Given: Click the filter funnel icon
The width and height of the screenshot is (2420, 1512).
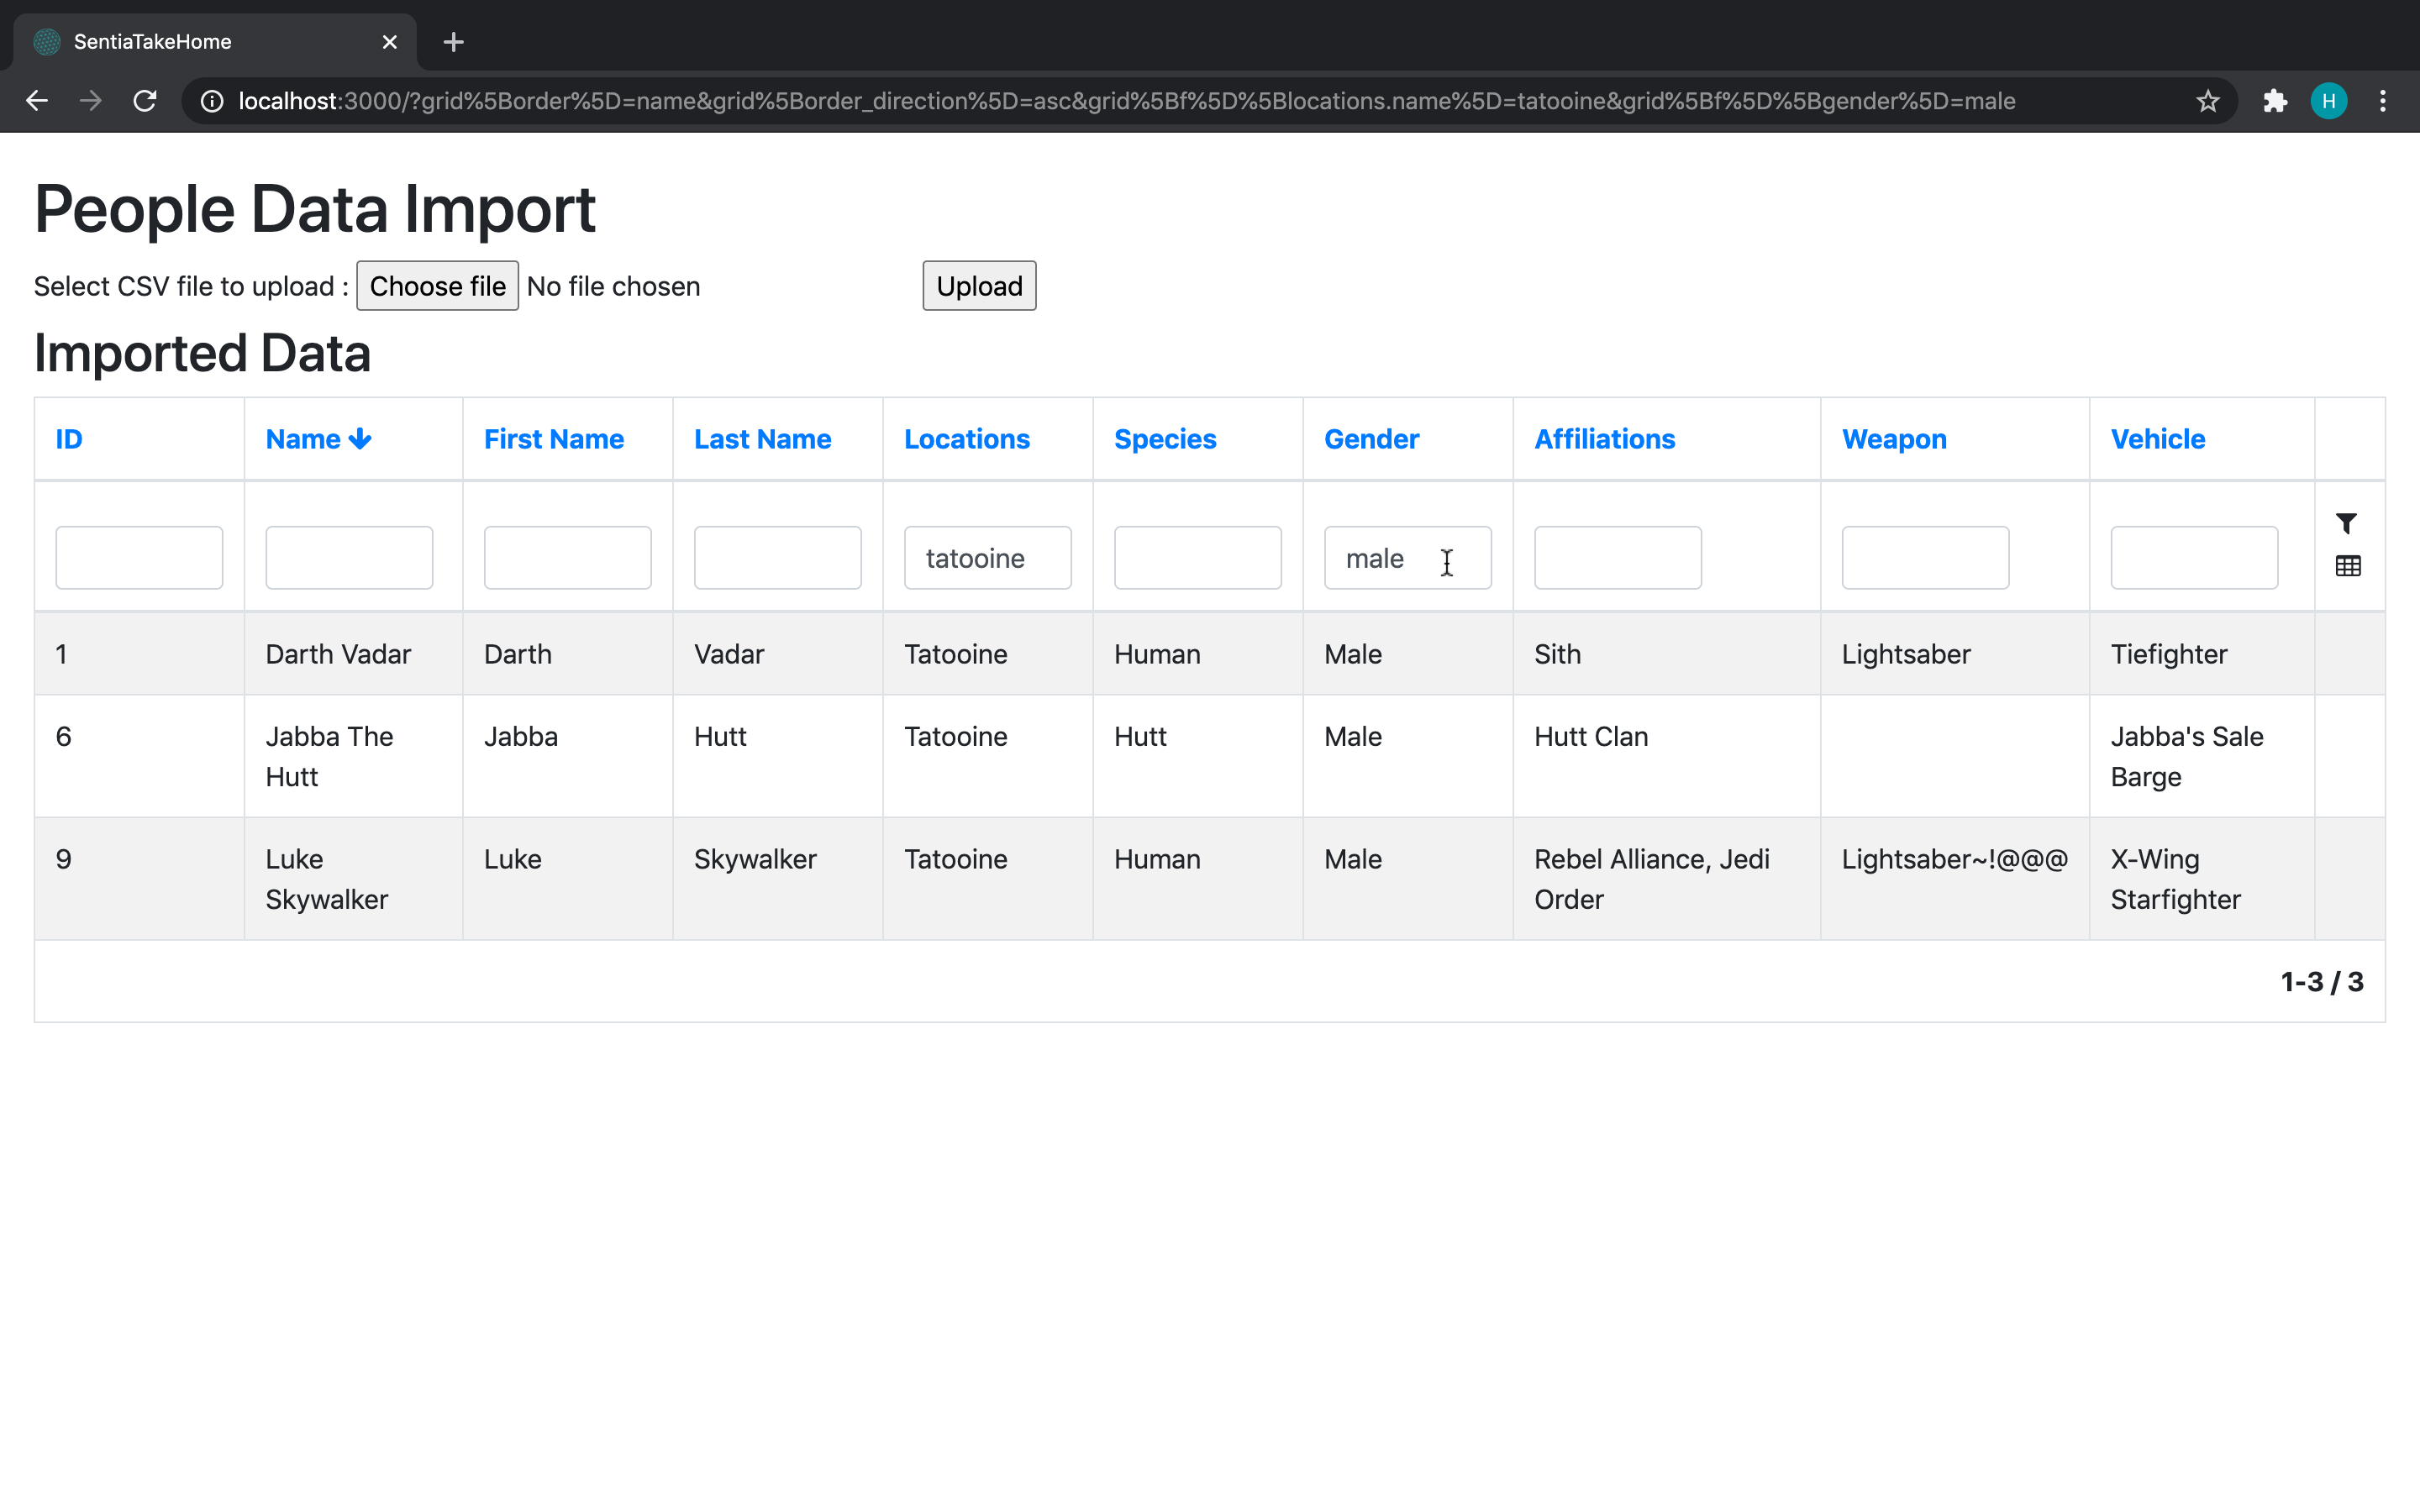Looking at the screenshot, I should coord(2346,523).
